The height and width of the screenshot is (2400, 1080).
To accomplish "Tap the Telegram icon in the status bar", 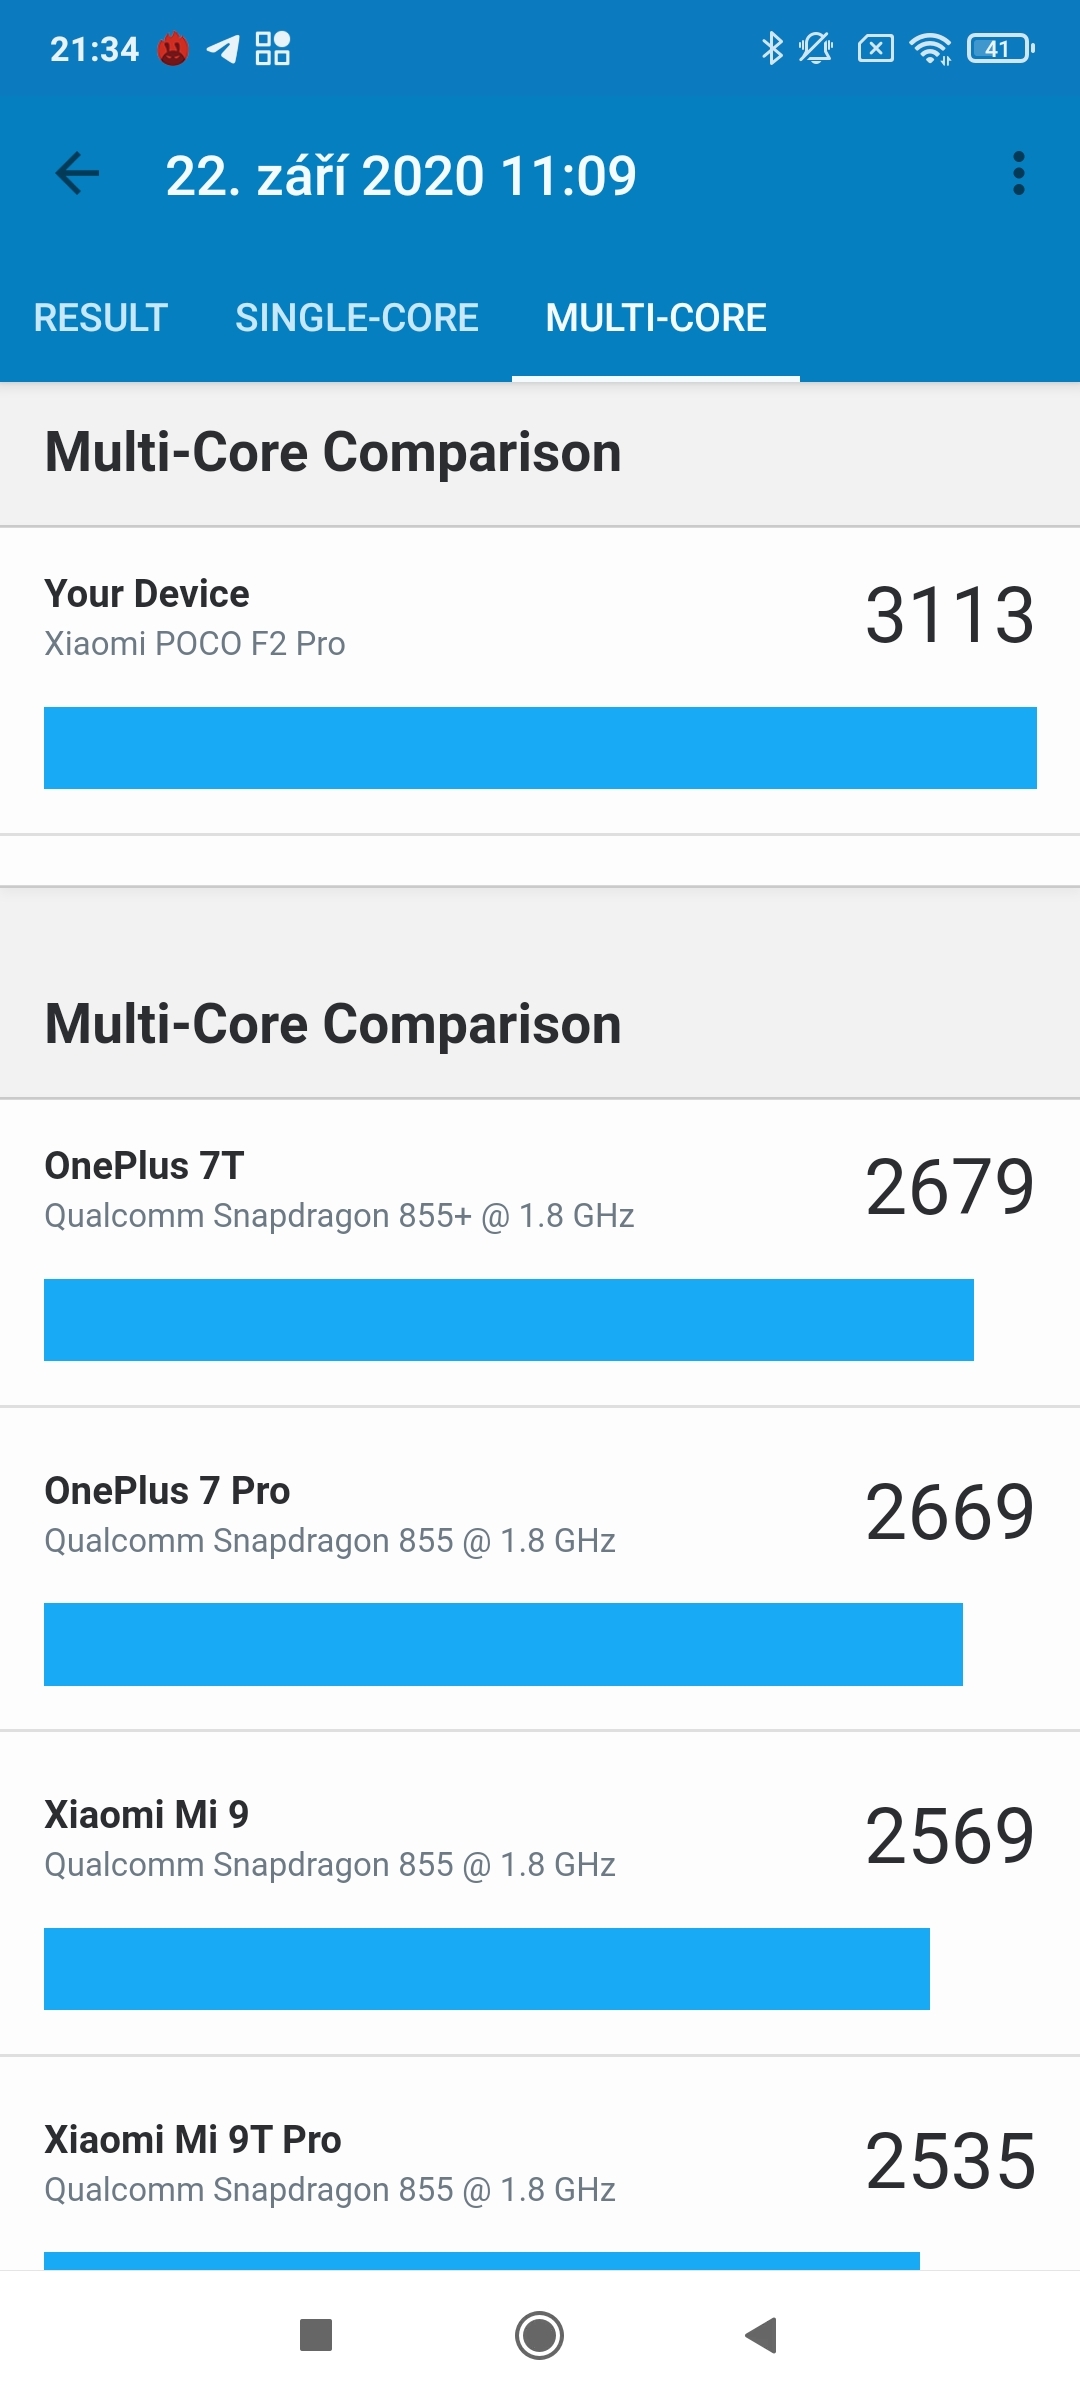I will point(222,47).
